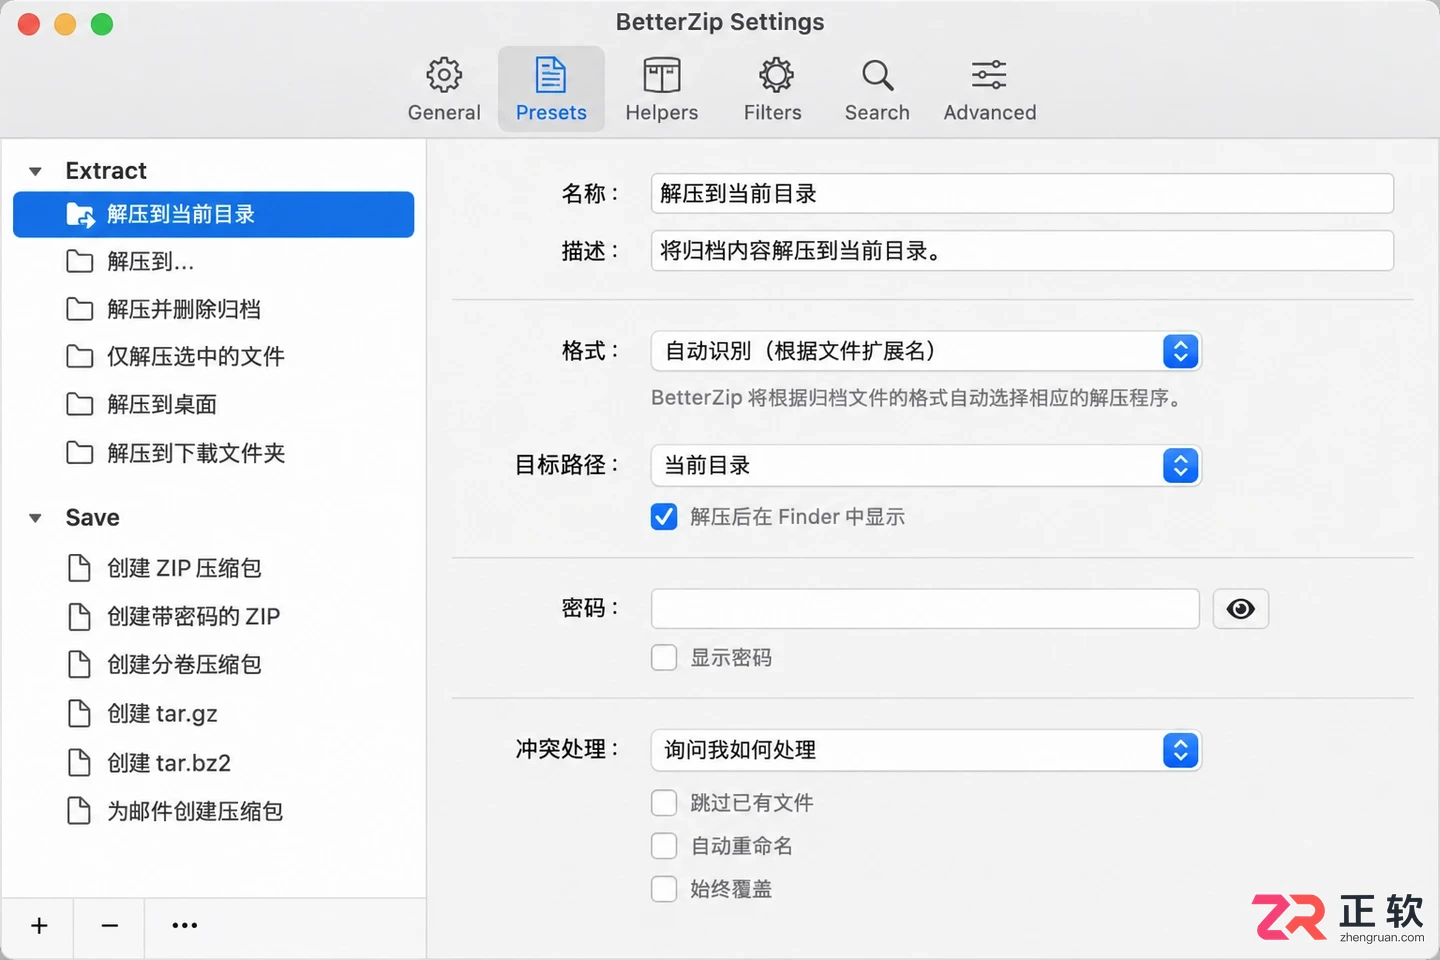Click the 名称 name input field

(x=1022, y=194)
